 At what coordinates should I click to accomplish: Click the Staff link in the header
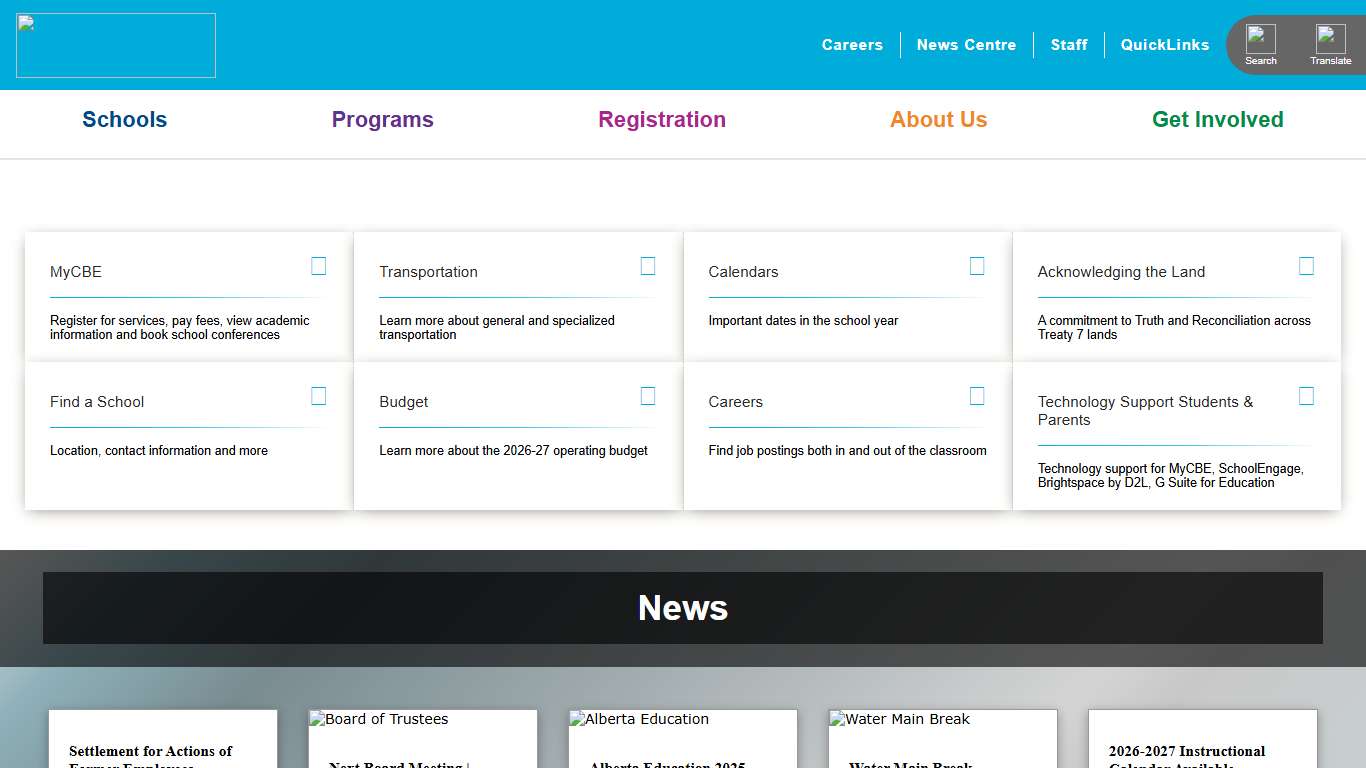click(1069, 44)
